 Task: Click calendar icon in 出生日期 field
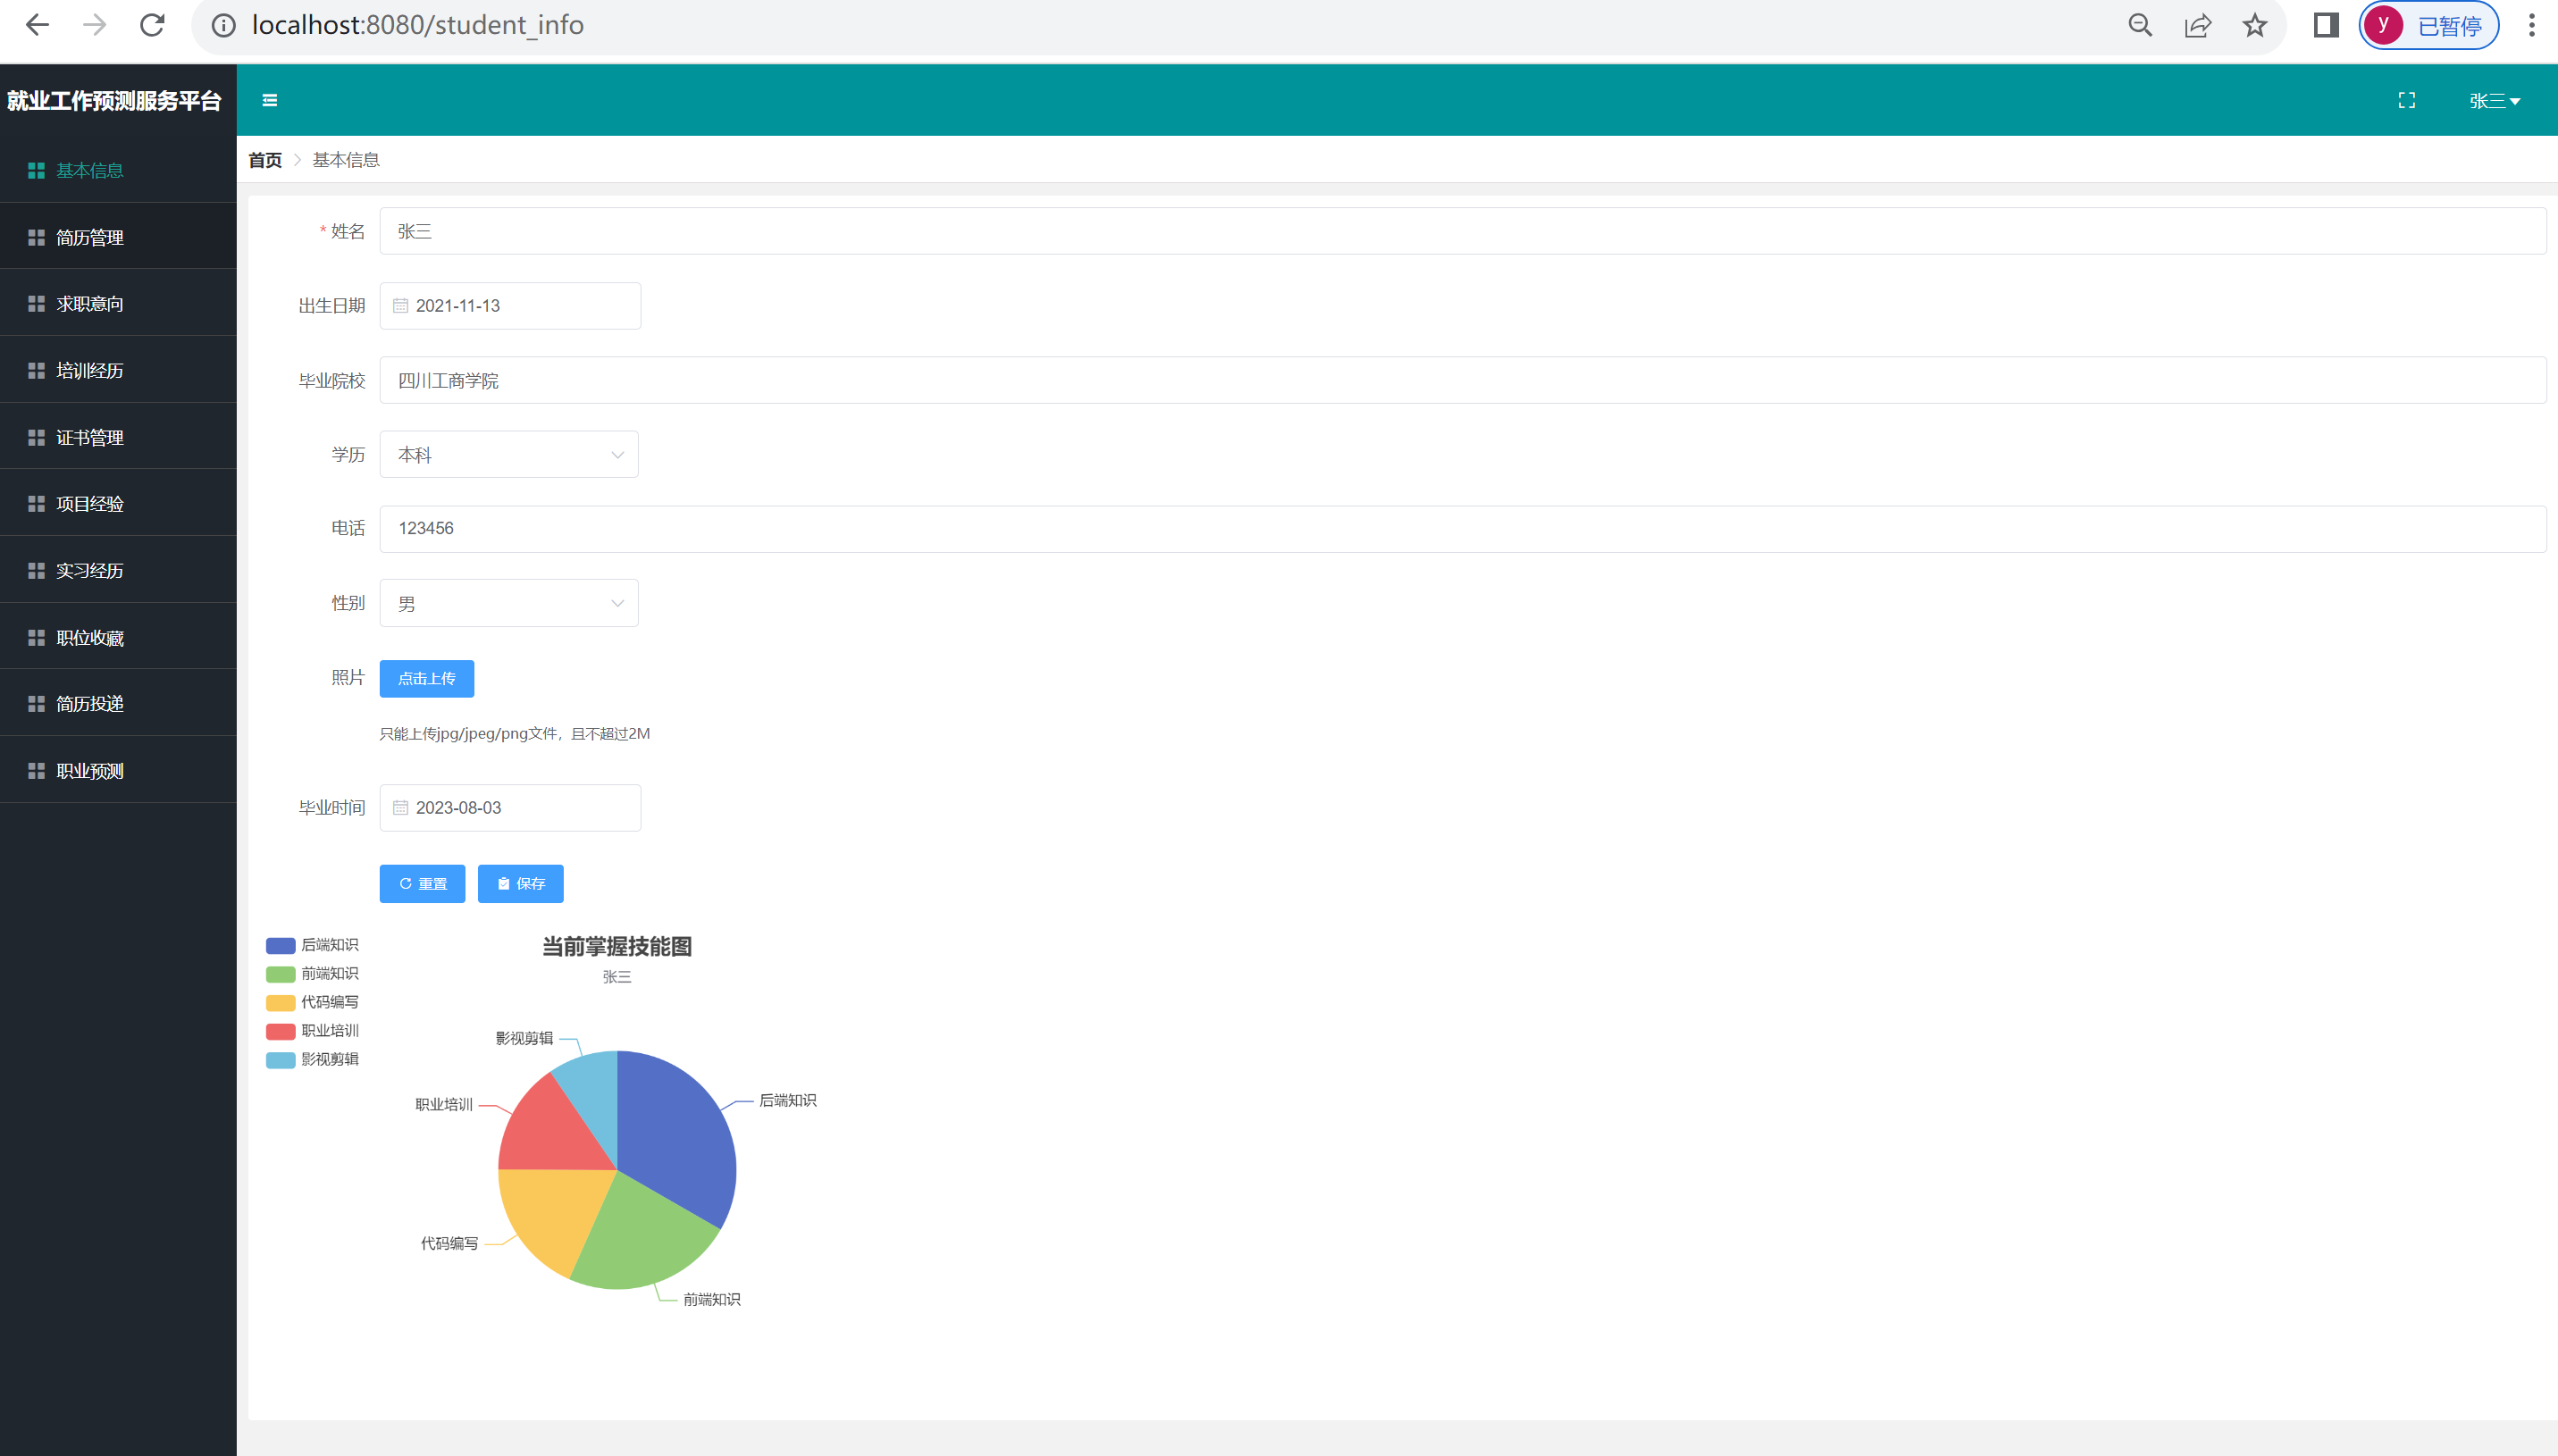[x=400, y=306]
